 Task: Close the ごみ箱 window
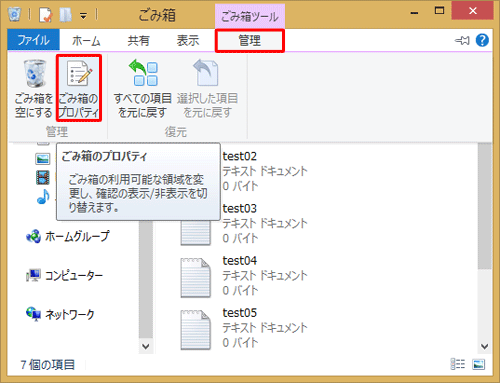coord(473,11)
